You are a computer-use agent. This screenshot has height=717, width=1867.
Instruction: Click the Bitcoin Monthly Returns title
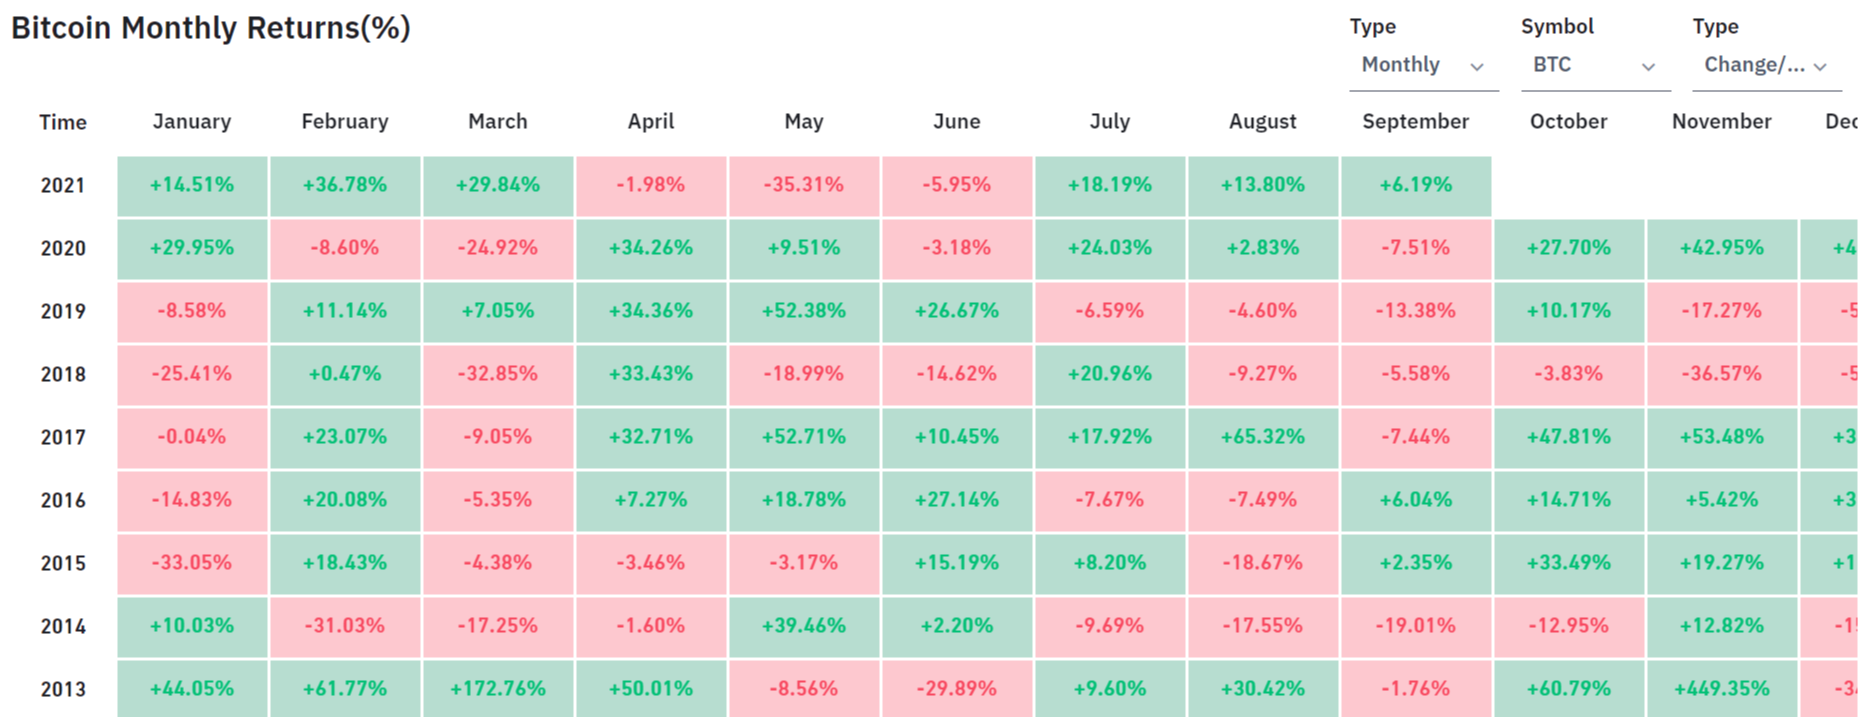pyautogui.click(x=211, y=28)
